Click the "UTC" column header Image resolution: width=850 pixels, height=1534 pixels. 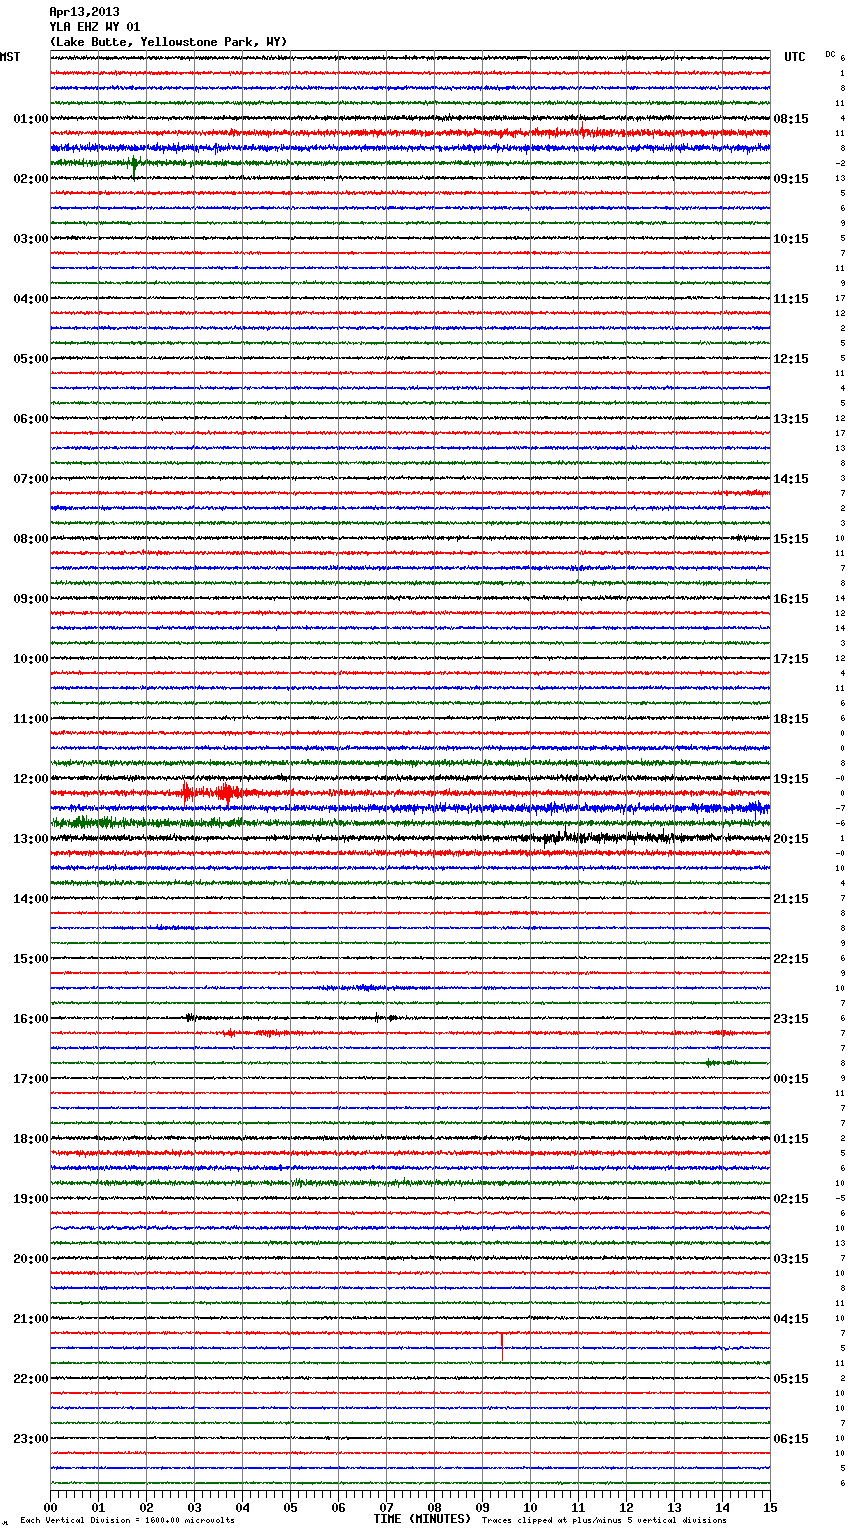795,57
